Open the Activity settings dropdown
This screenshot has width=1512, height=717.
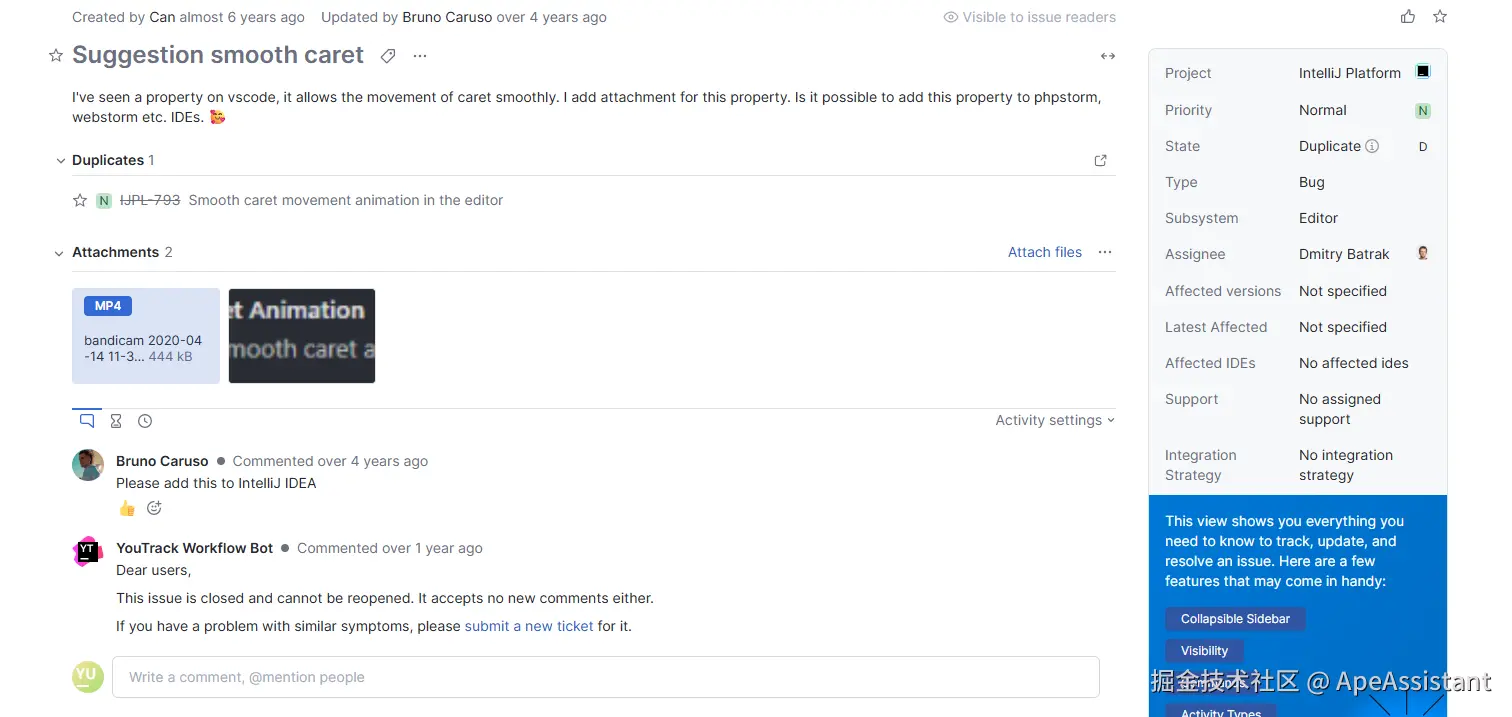pyautogui.click(x=1054, y=421)
